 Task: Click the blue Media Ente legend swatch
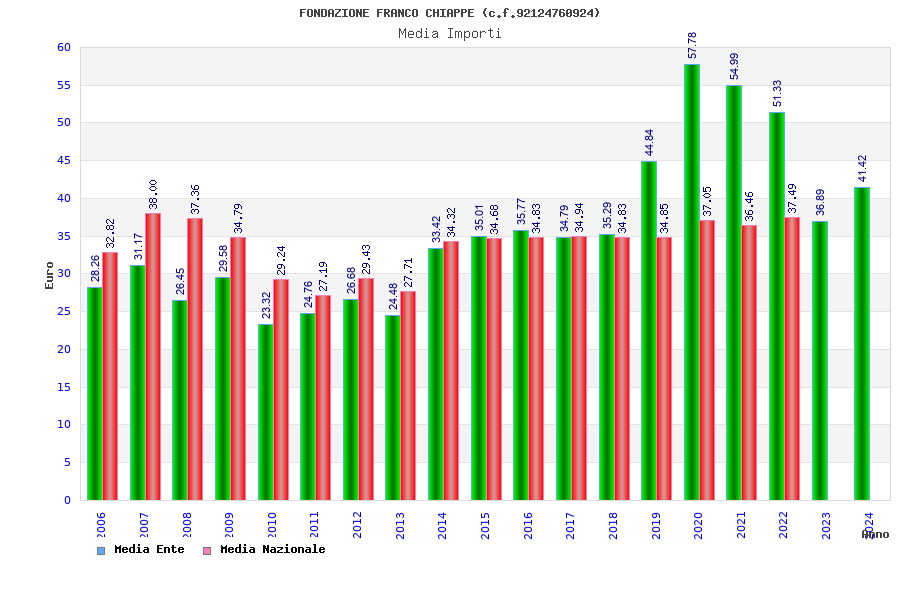(x=101, y=551)
